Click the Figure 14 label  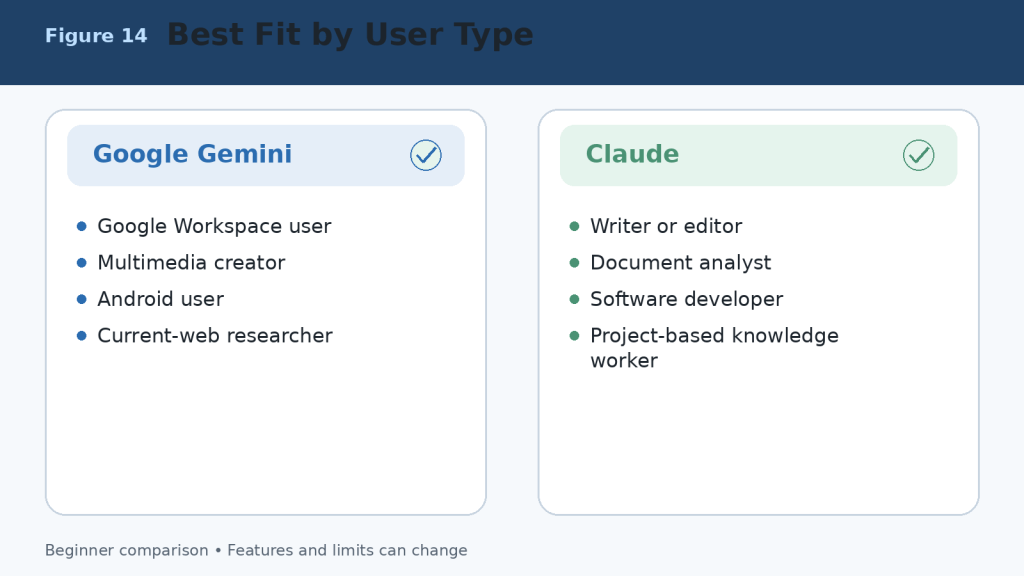point(96,35)
